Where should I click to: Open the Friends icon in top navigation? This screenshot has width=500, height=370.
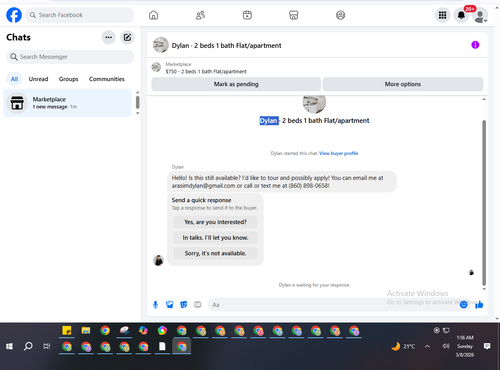pyautogui.click(x=200, y=15)
